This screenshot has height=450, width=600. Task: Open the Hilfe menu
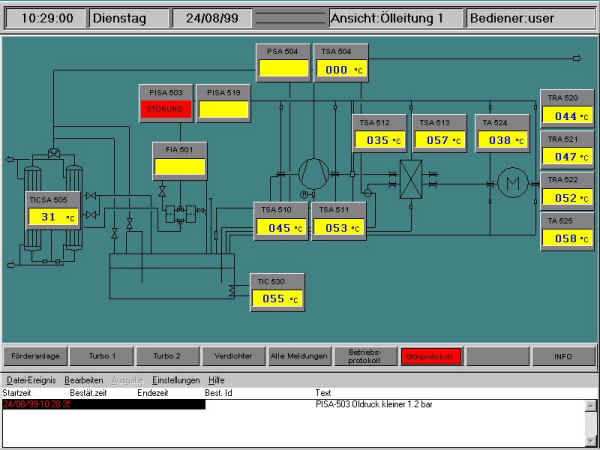216,380
